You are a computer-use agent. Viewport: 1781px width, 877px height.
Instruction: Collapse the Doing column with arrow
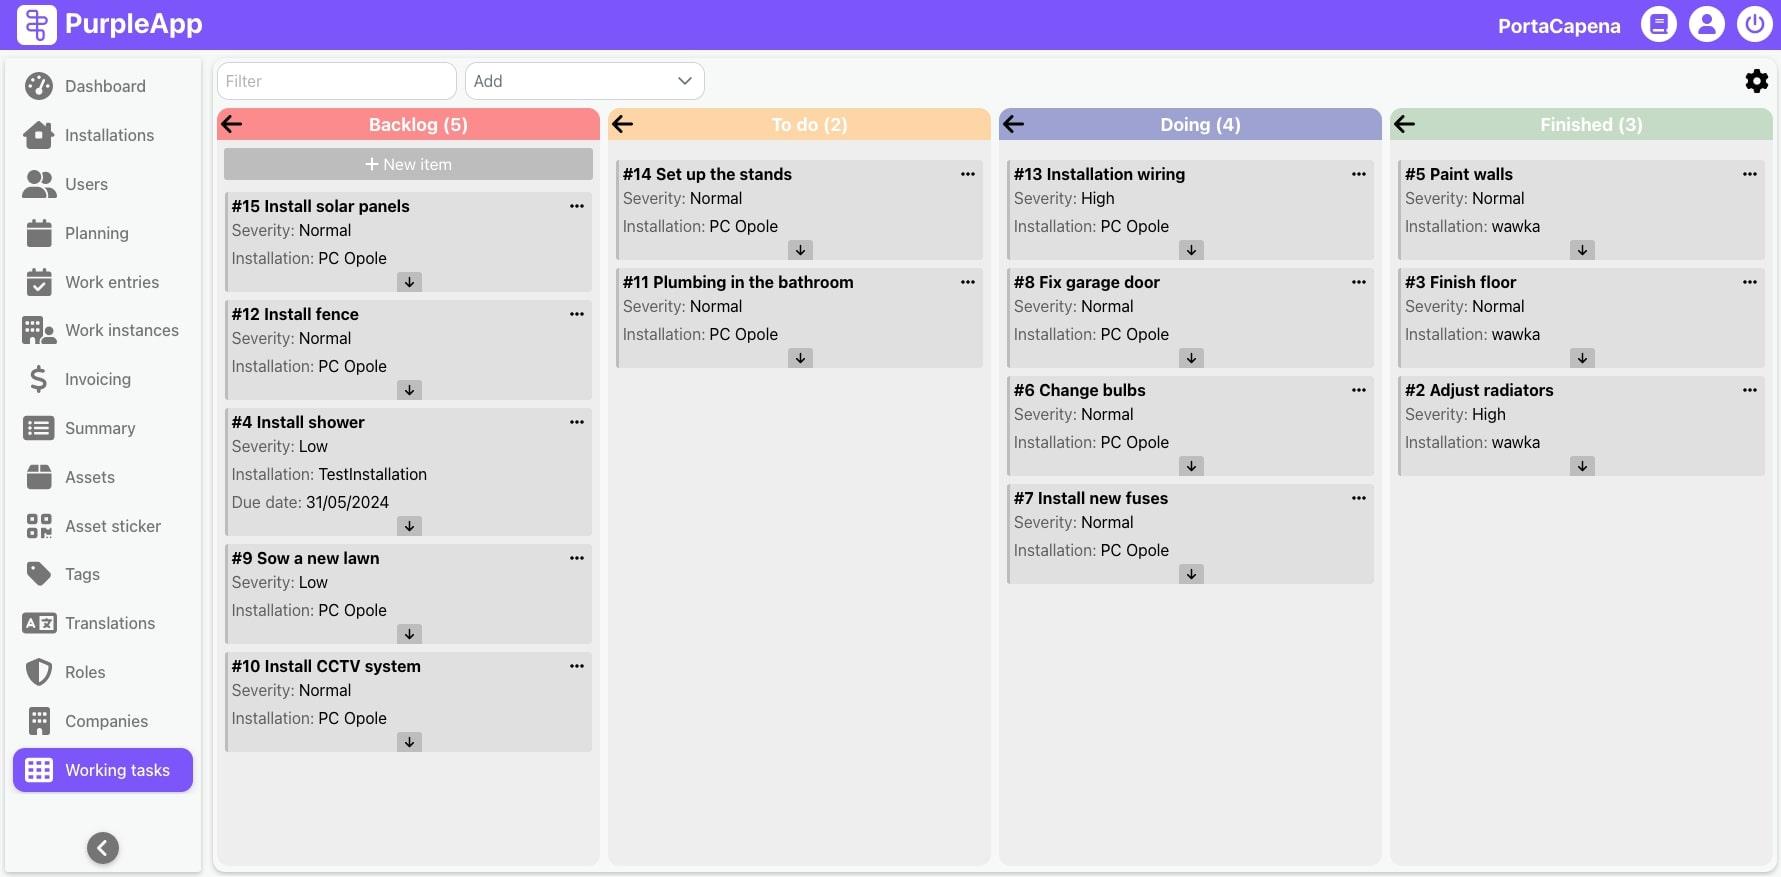point(1014,124)
